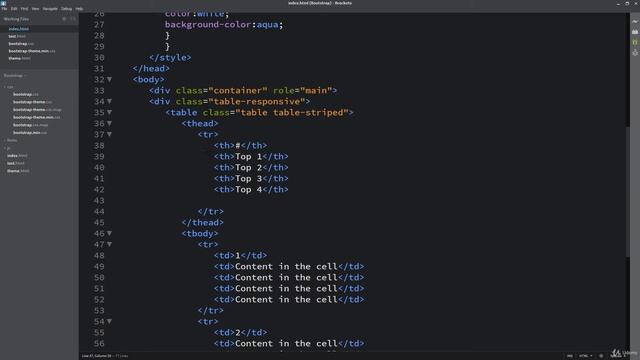640x360 pixels.
Task: Click the 'Top 1' header text on line 39
Action: coord(249,157)
